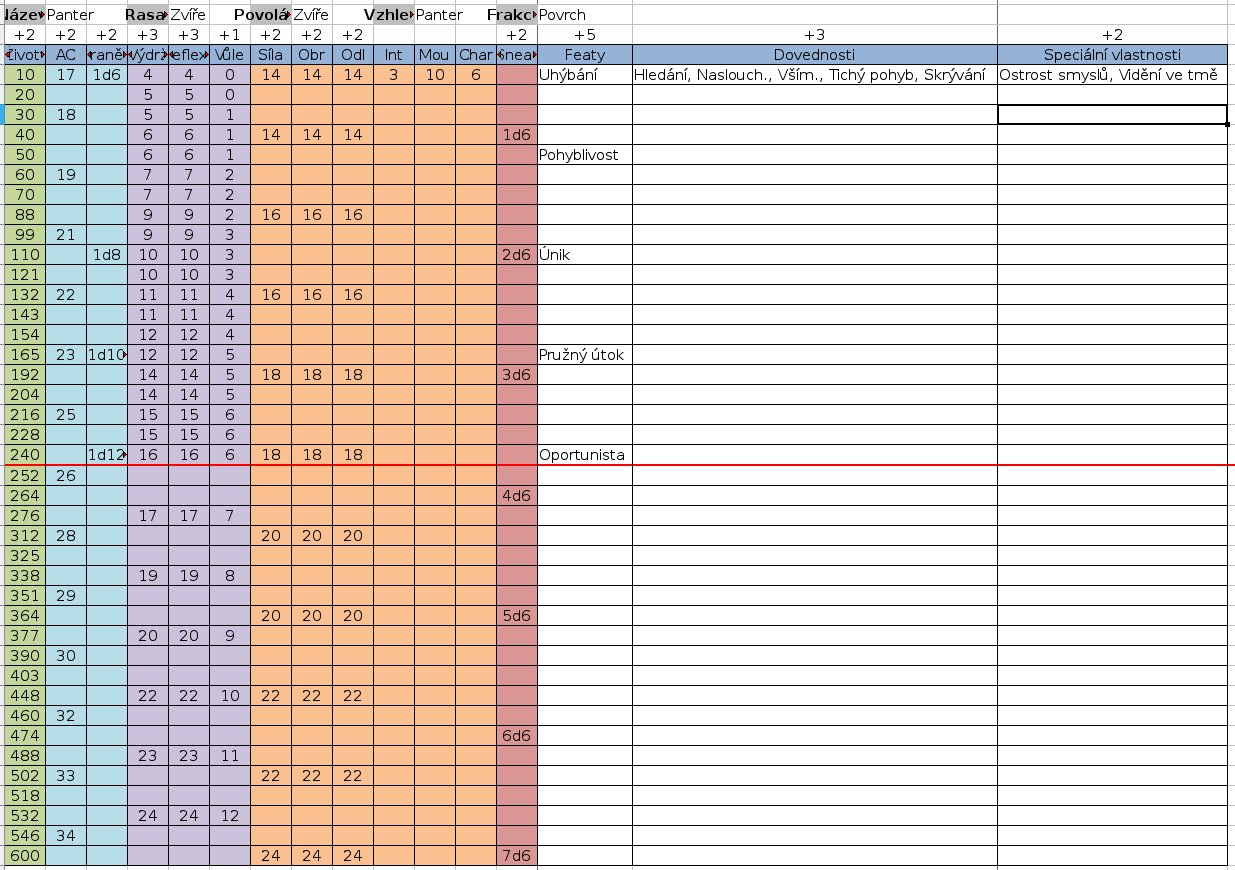Select the Zvíře cell beside Rasa
The height and width of the screenshot is (870, 1235).
click(x=188, y=15)
